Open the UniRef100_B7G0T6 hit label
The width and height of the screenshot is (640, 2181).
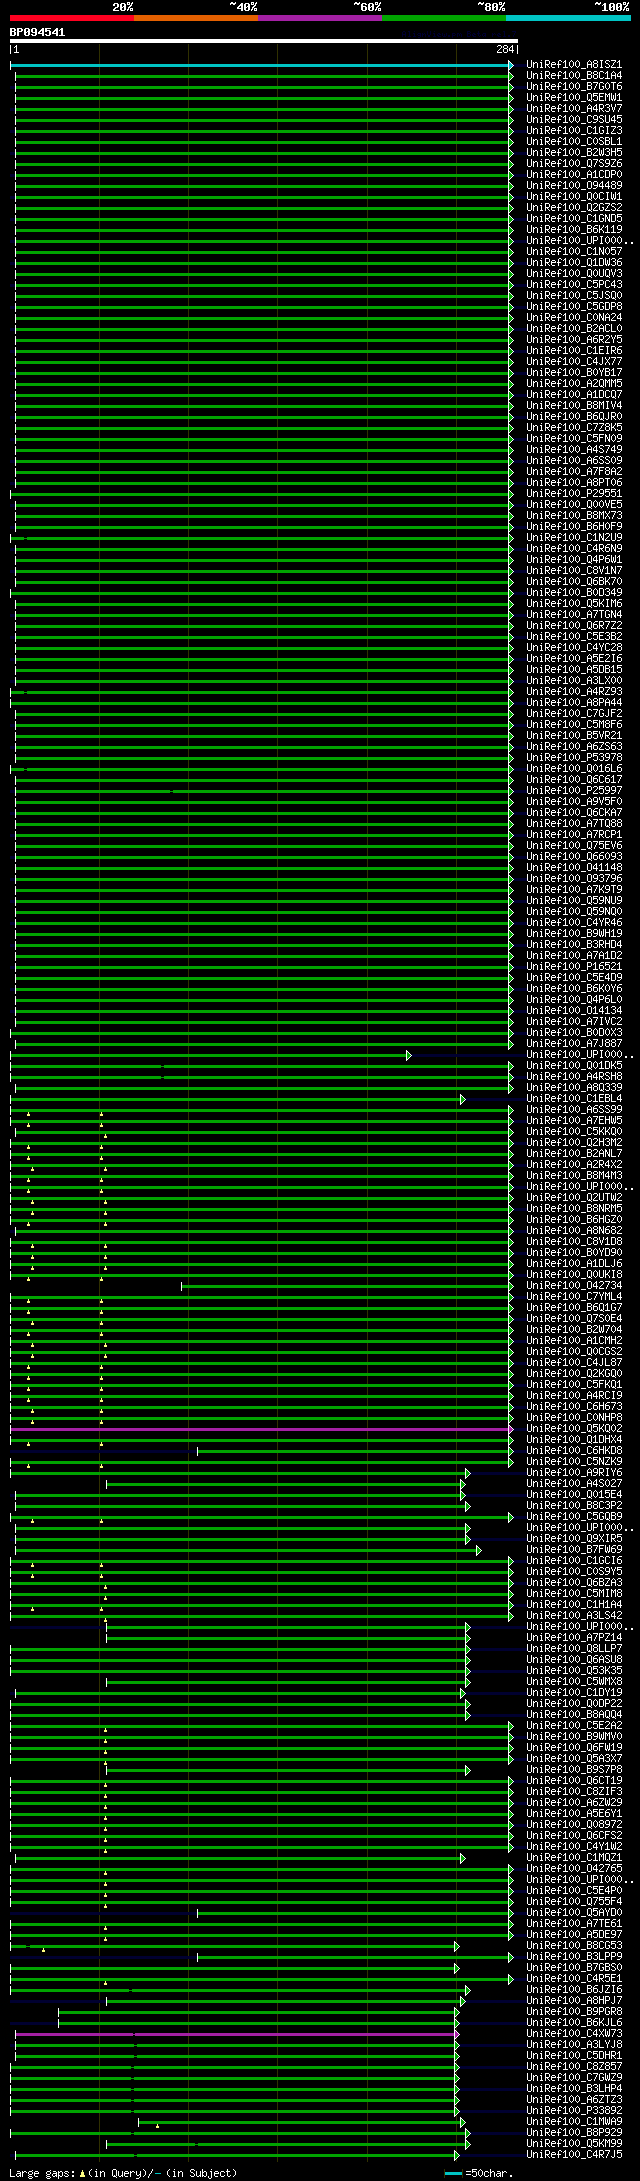click(x=574, y=87)
